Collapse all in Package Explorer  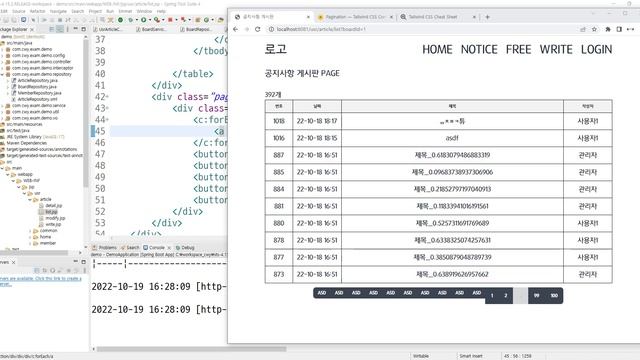[x=52, y=29]
